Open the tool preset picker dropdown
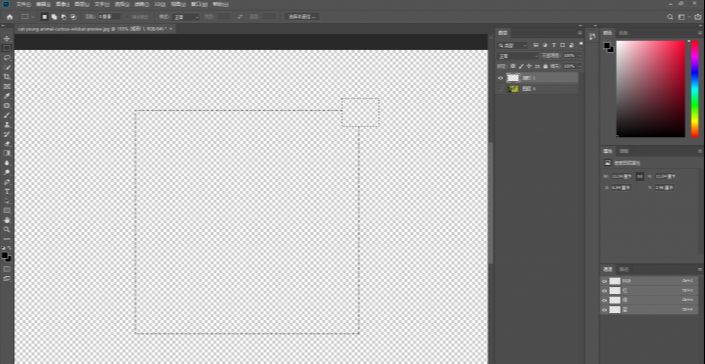Image resolution: width=705 pixels, height=364 pixels. point(27,17)
